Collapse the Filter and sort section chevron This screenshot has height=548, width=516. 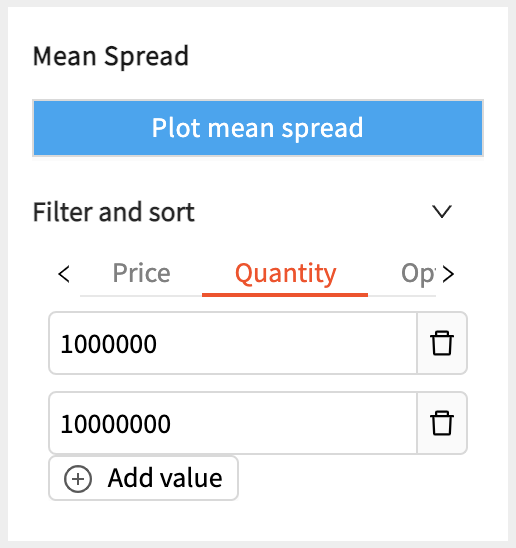pyautogui.click(x=442, y=211)
